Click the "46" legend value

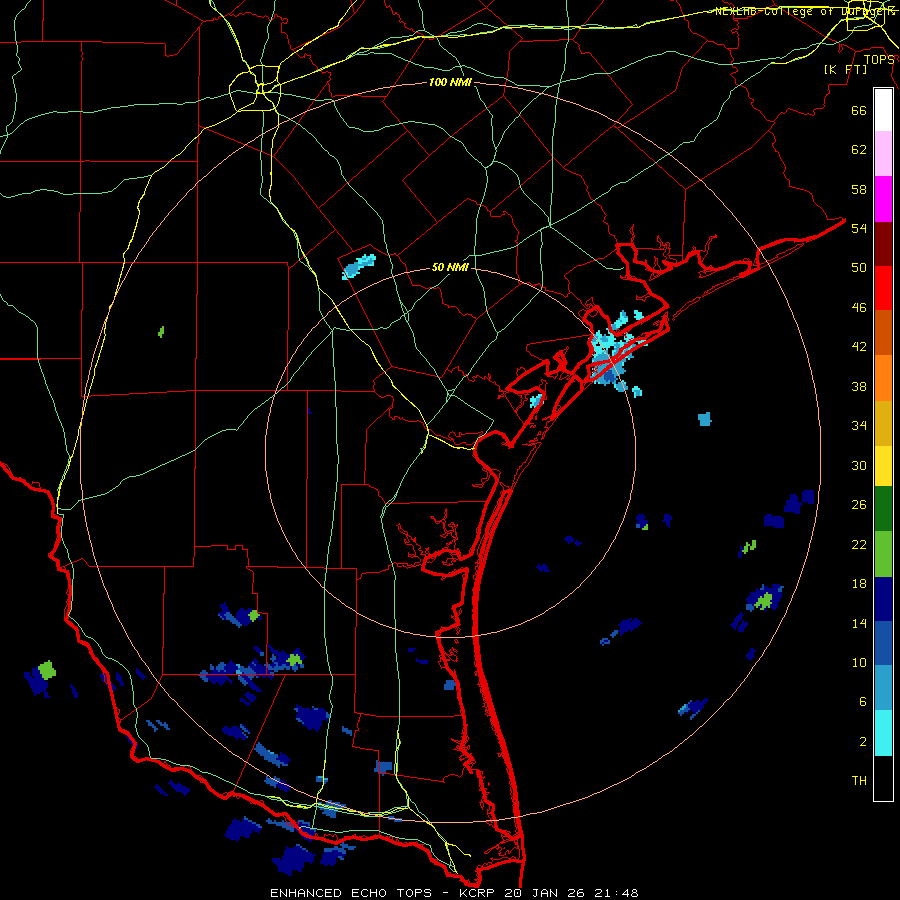point(859,307)
